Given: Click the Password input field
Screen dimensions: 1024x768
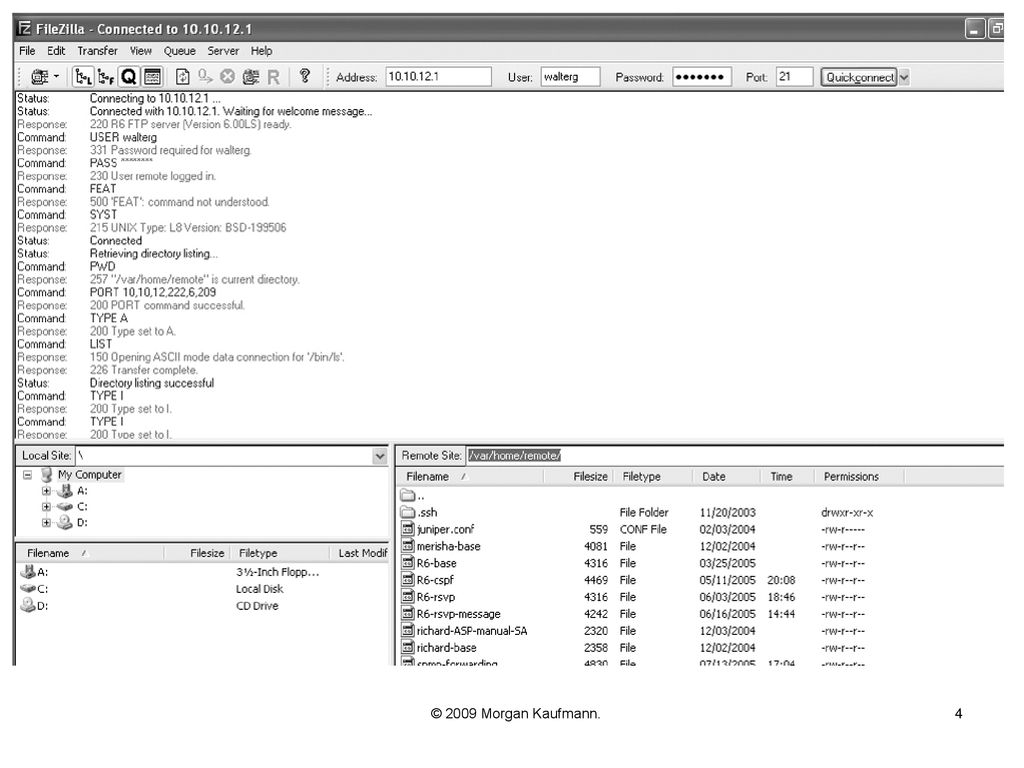Looking at the screenshot, I should (x=702, y=77).
